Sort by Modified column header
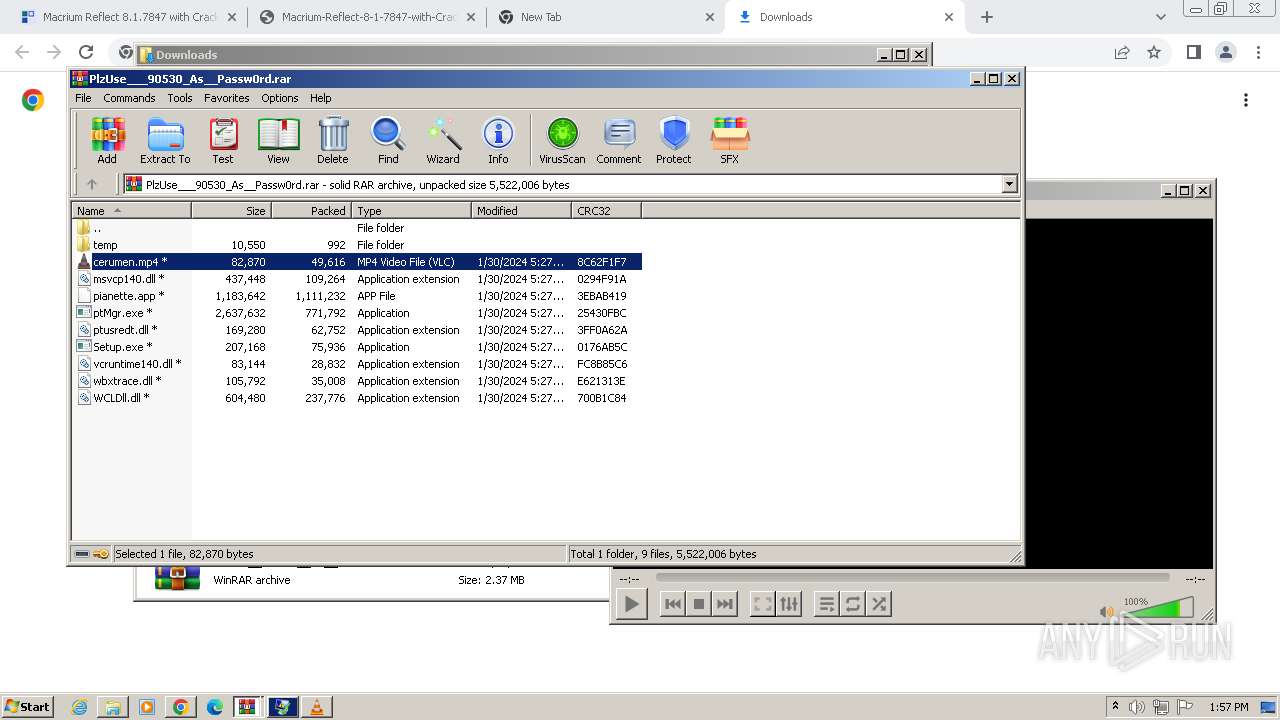This screenshot has width=1280, height=720. click(521, 210)
